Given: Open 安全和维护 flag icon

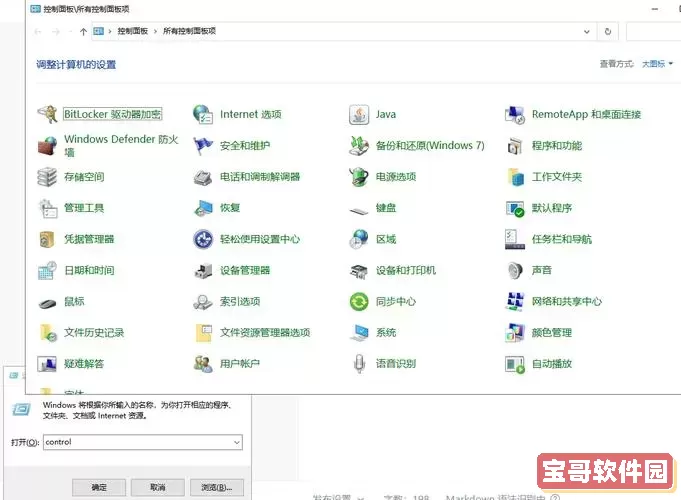Looking at the screenshot, I should point(203,146).
